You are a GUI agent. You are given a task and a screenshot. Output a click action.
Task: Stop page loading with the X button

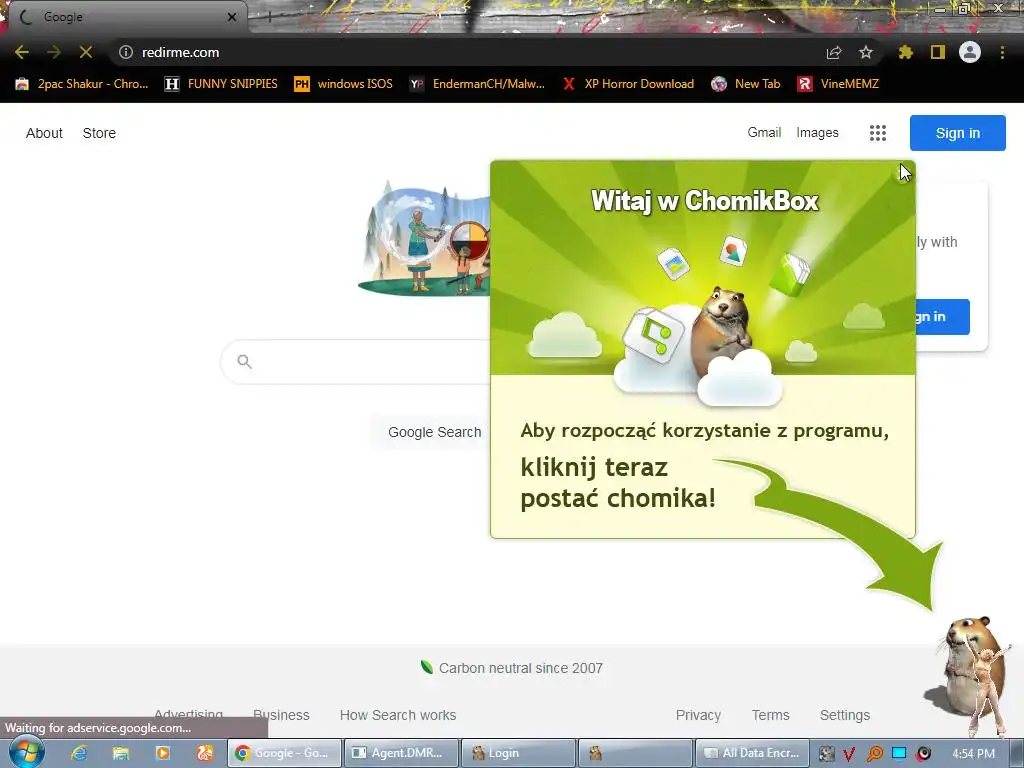click(86, 52)
